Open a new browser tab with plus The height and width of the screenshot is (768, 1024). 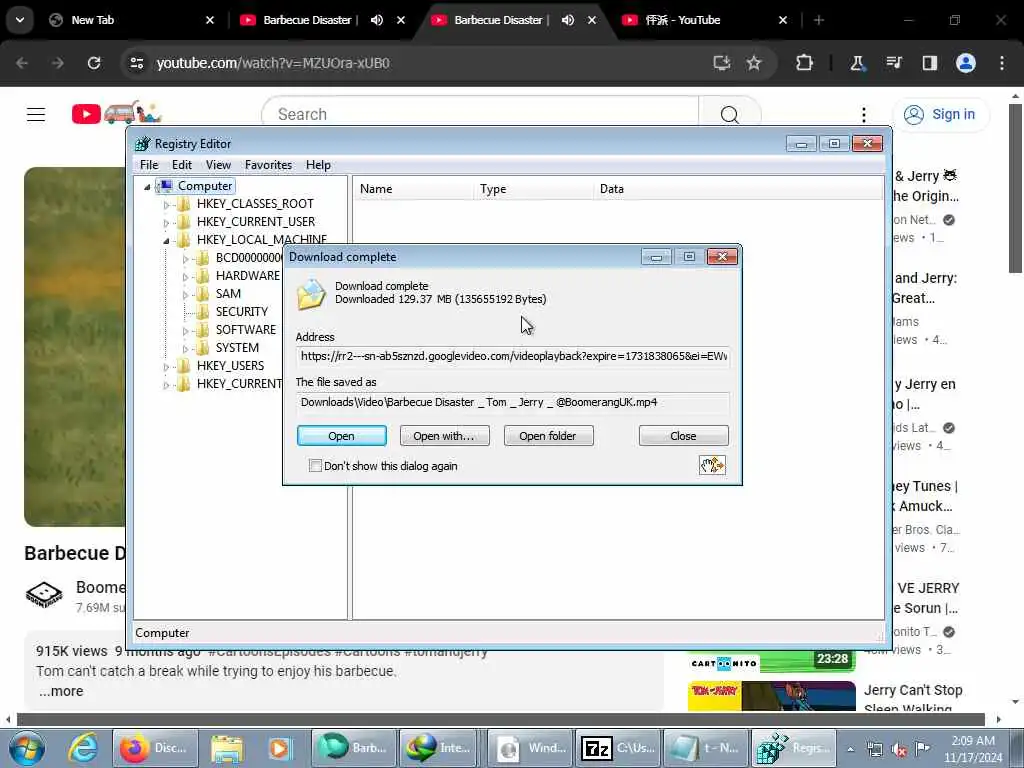(x=819, y=20)
